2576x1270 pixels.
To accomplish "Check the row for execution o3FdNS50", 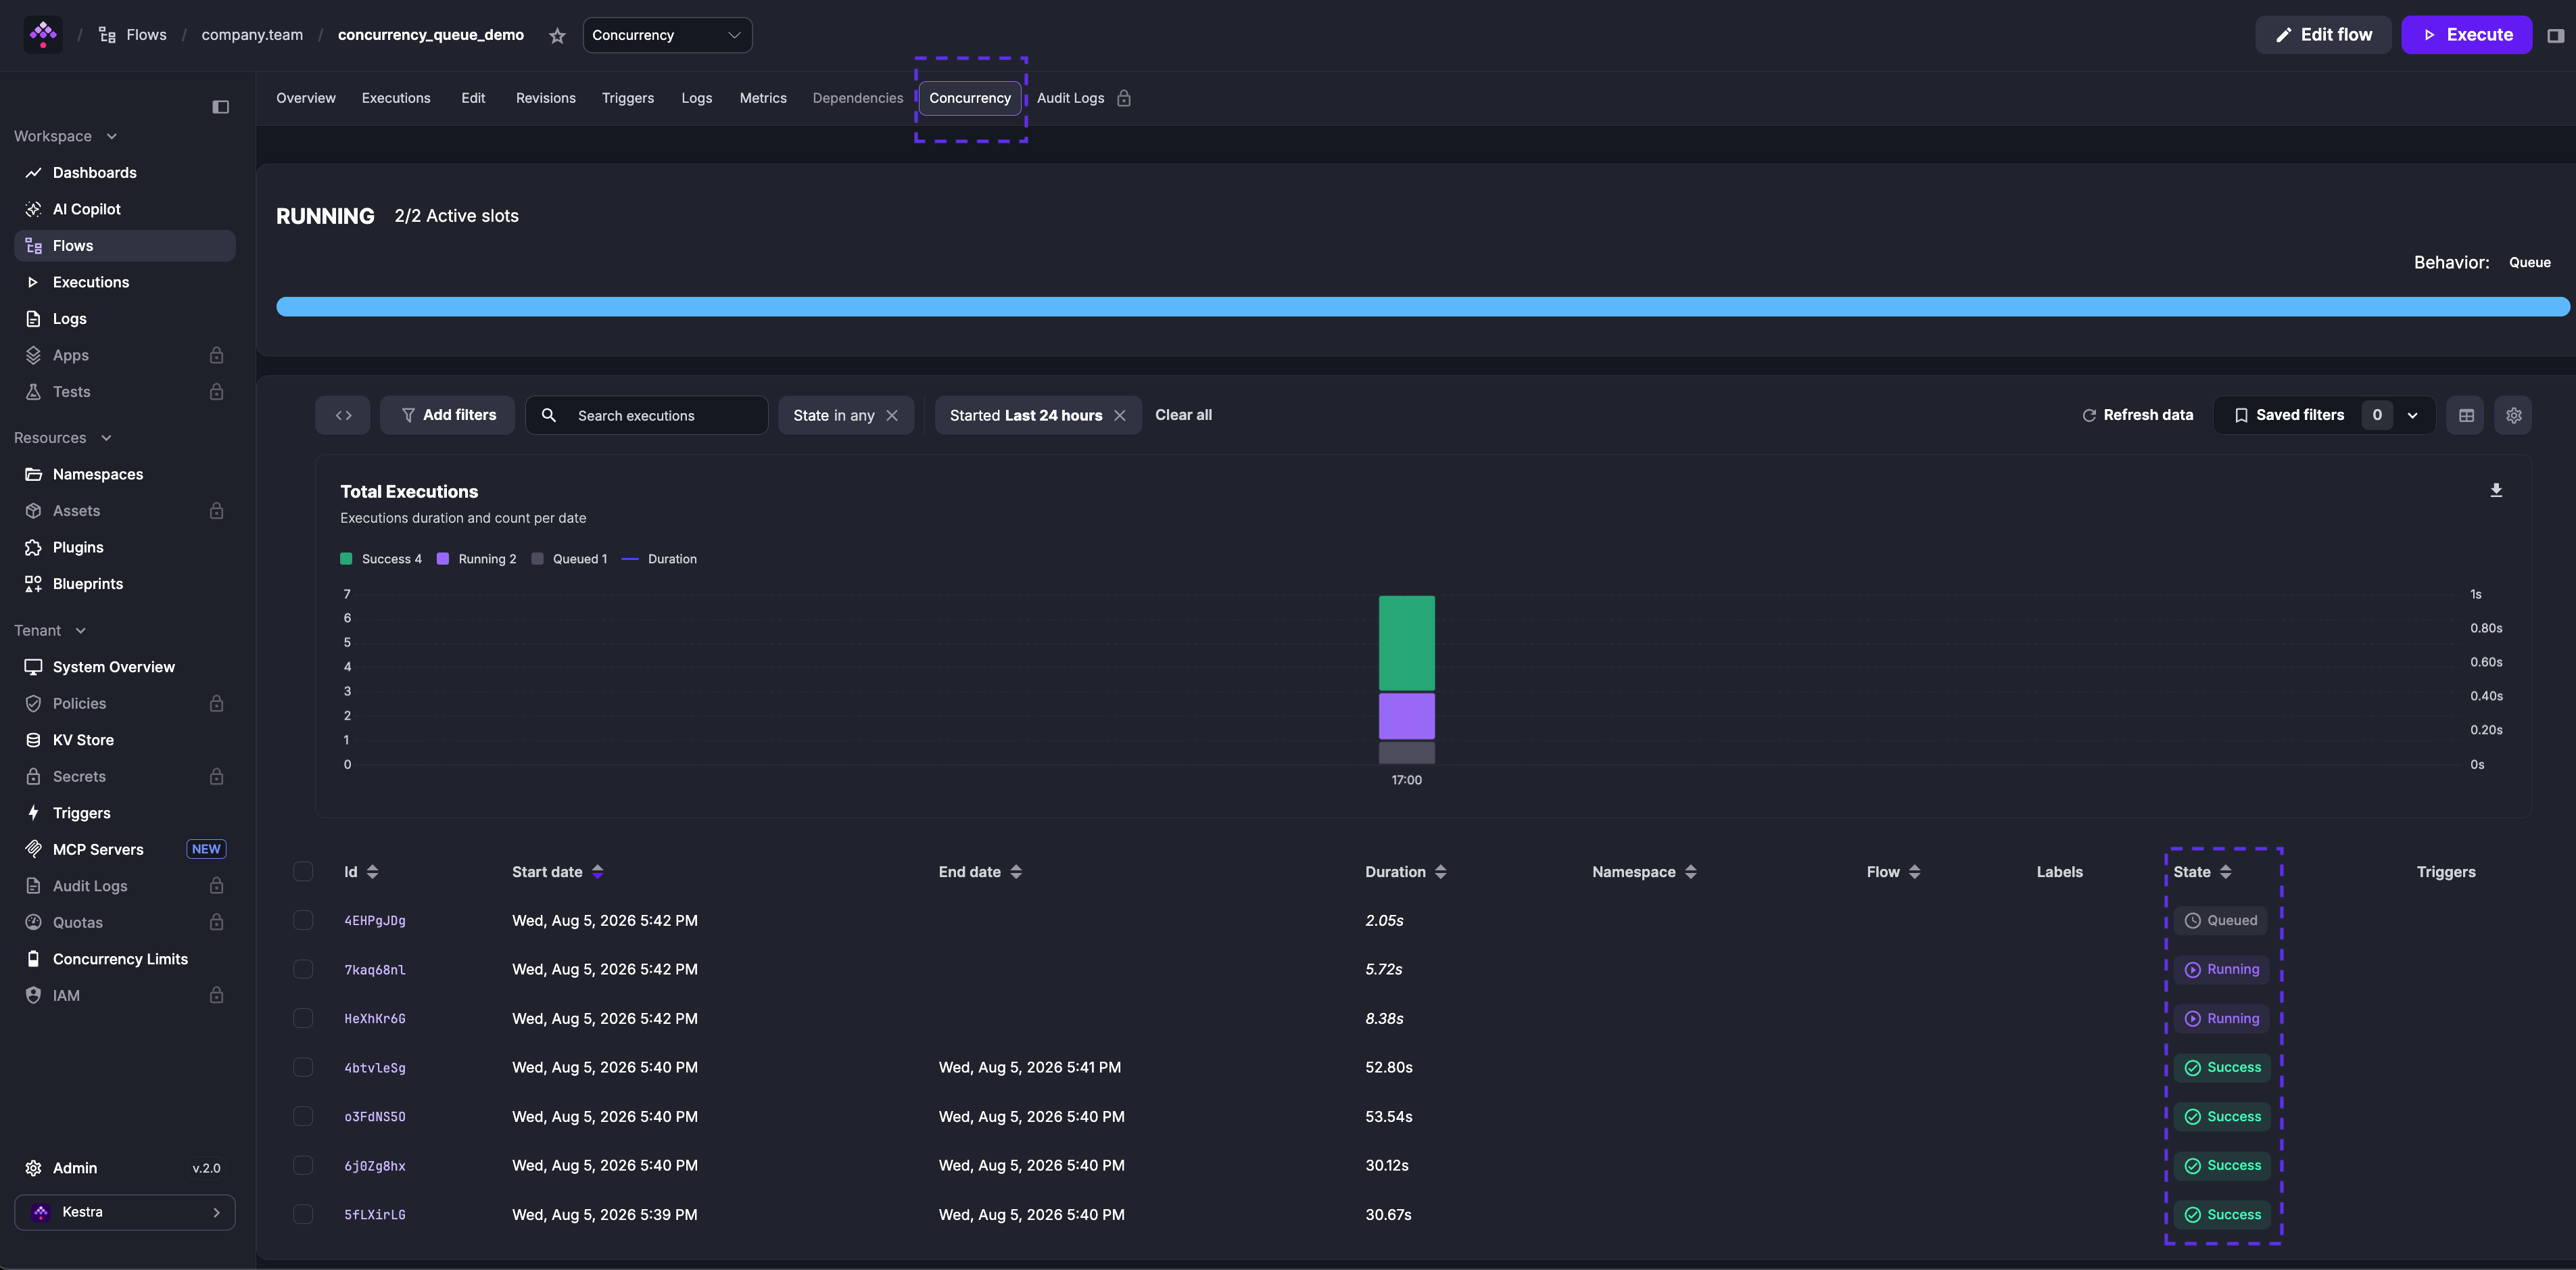I will [x=303, y=1116].
